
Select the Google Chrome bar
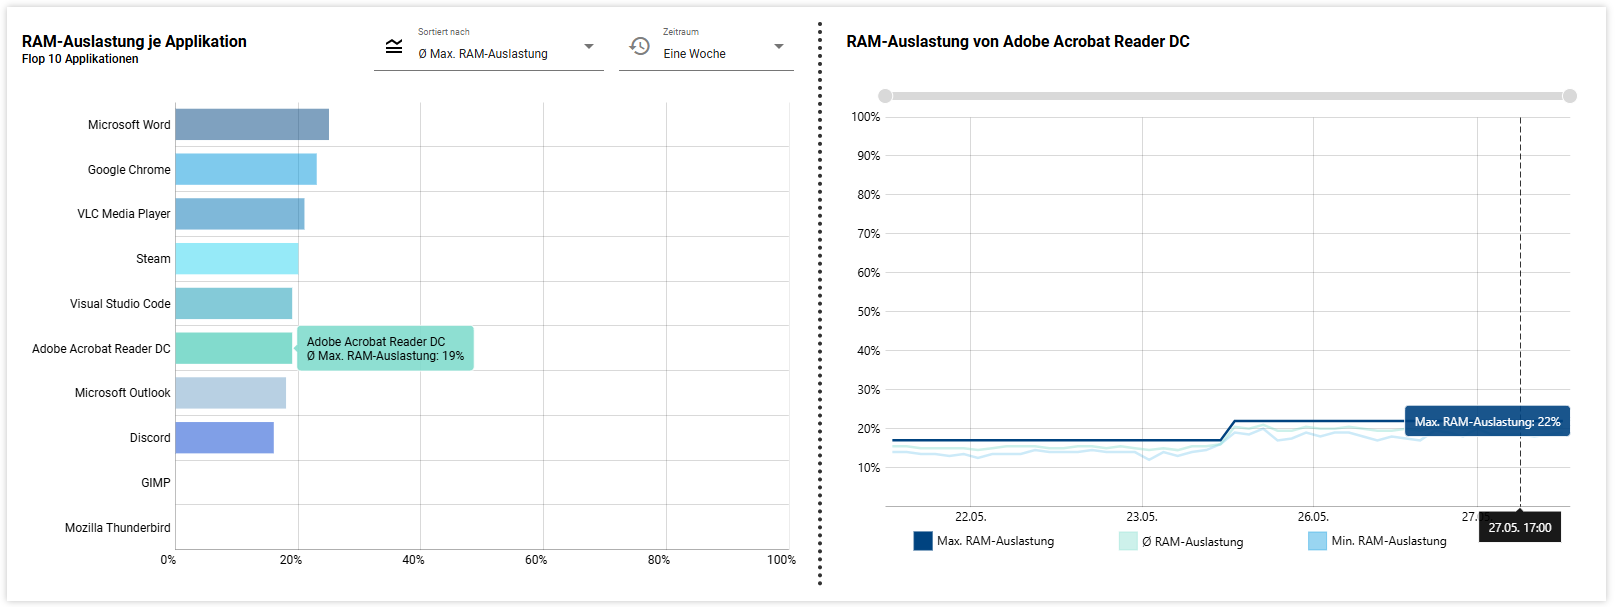coord(246,170)
